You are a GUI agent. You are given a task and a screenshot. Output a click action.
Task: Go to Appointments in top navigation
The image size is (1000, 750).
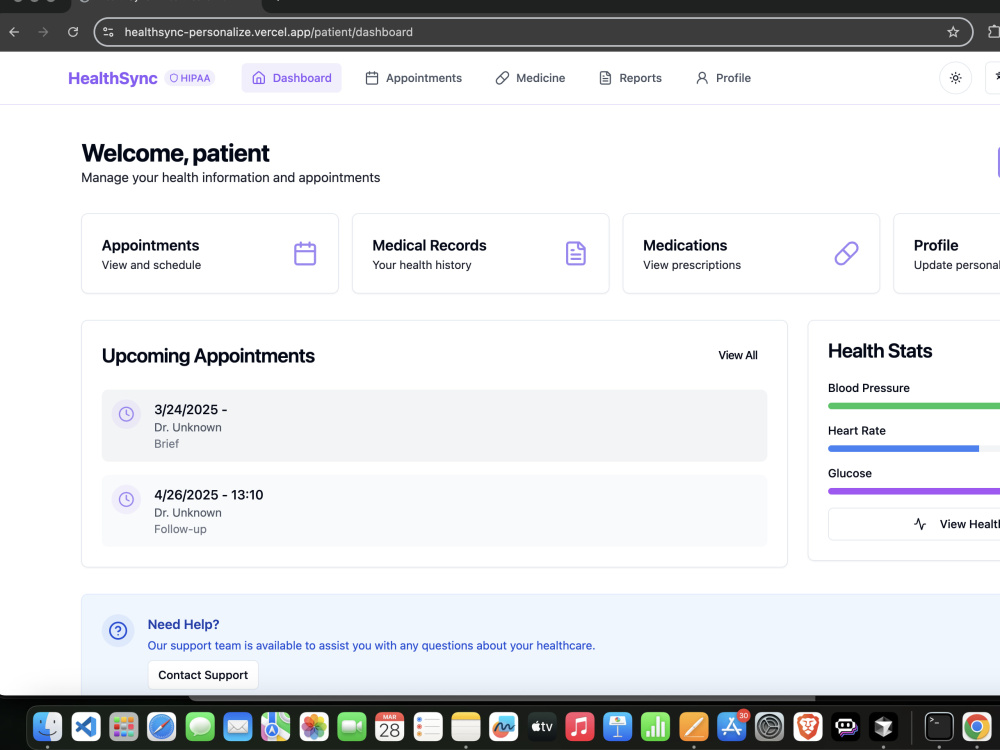pos(413,78)
